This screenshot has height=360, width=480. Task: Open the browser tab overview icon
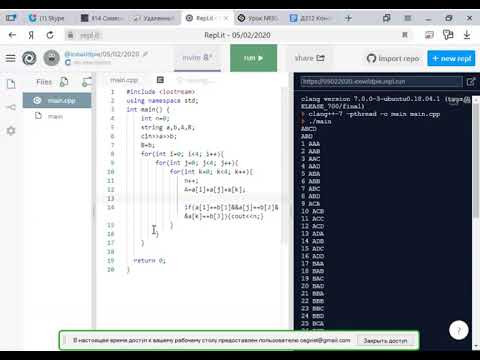(387, 18)
